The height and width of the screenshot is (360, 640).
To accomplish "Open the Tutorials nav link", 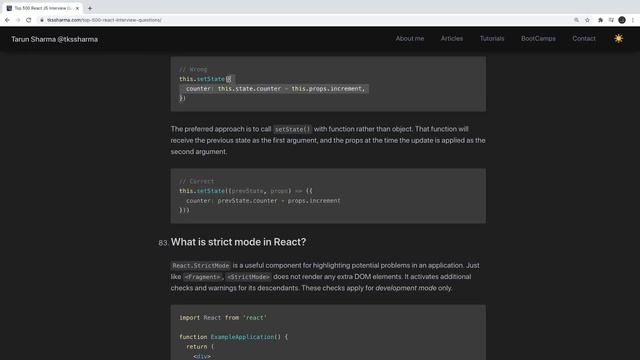I will (492, 39).
